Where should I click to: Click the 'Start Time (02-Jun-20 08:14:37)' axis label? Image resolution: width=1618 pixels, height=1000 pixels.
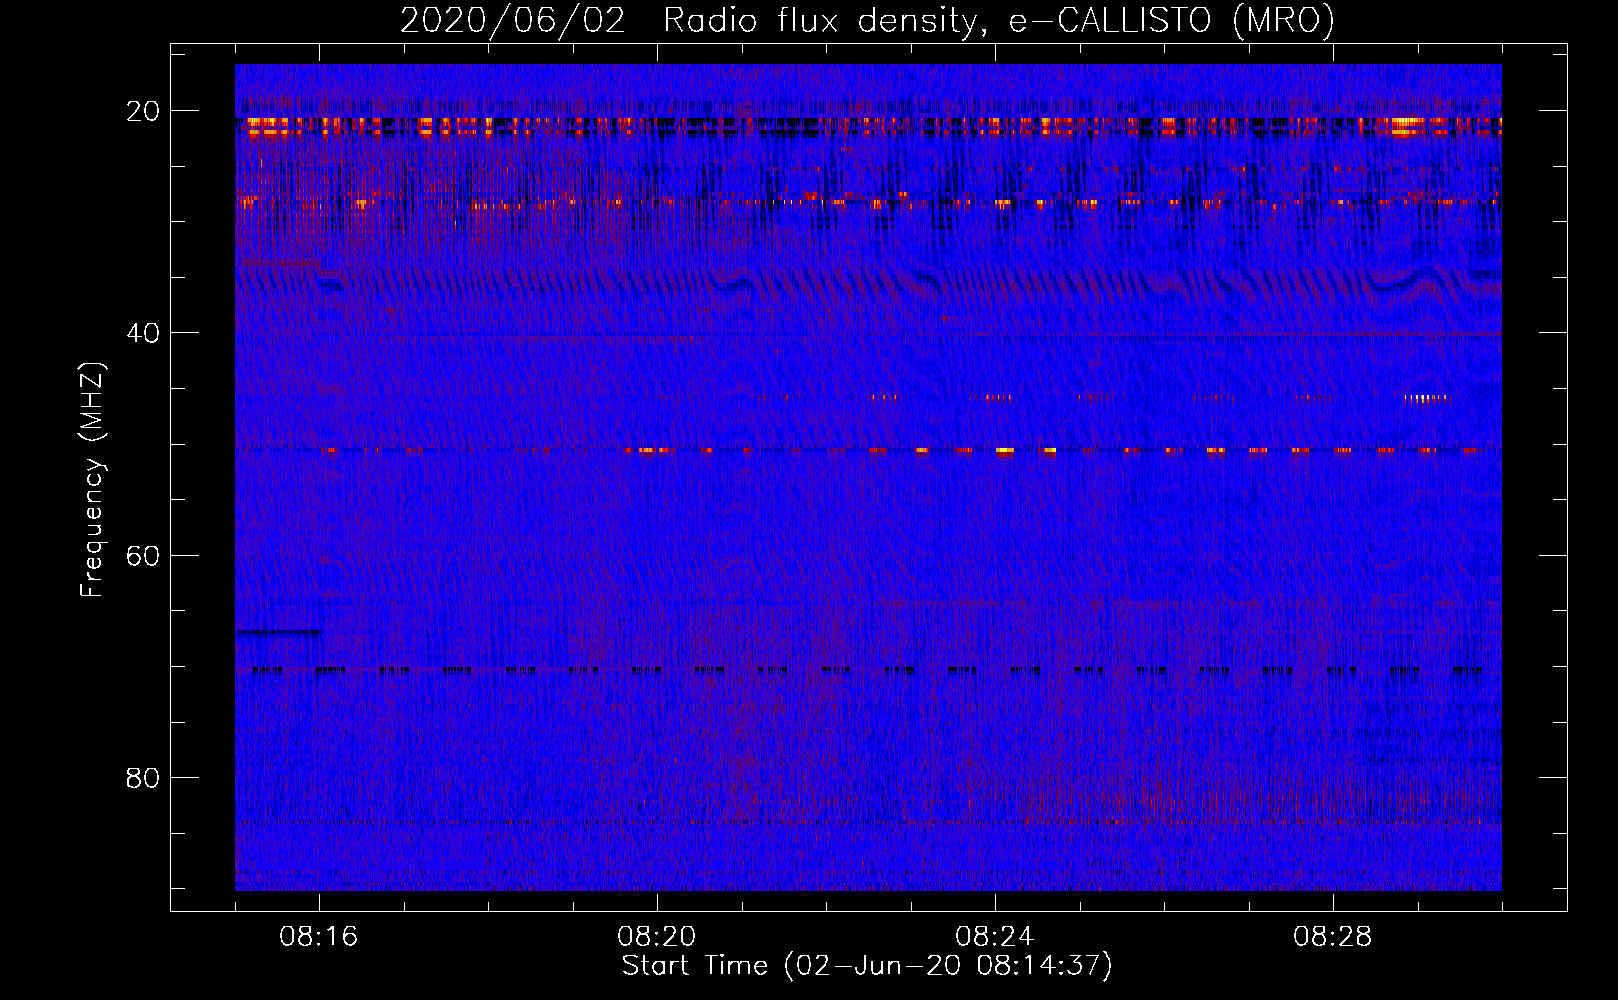[x=867, y=966]
